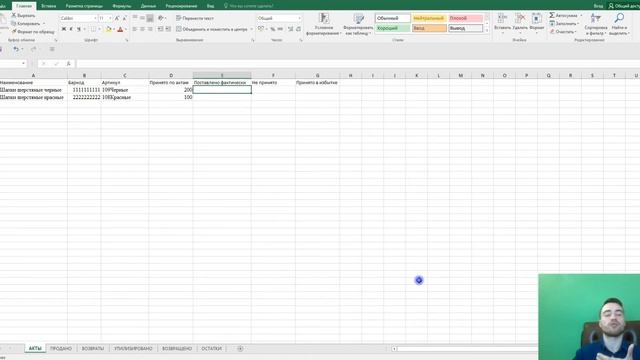Image resolution: width=640 pixels, height=360 pixels.
Task: Increase font size with the larger A icon
Action: pos(117,18)
